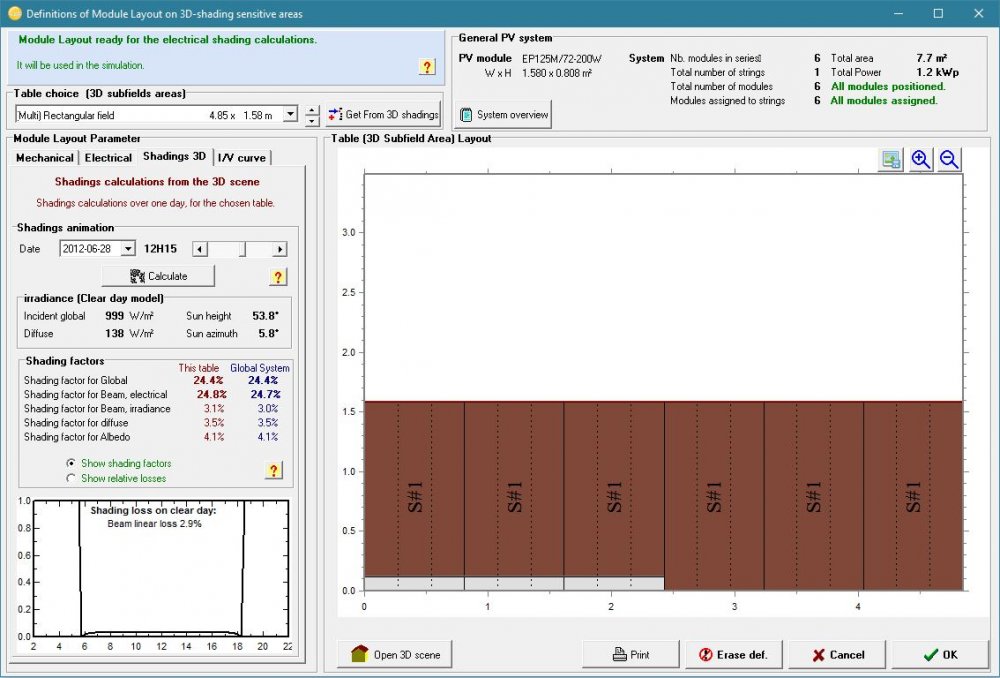Click the zoom out magnifier icon
Viewport: 1000px width, 678px height.
pyautogui.click(x=949, y=160)
